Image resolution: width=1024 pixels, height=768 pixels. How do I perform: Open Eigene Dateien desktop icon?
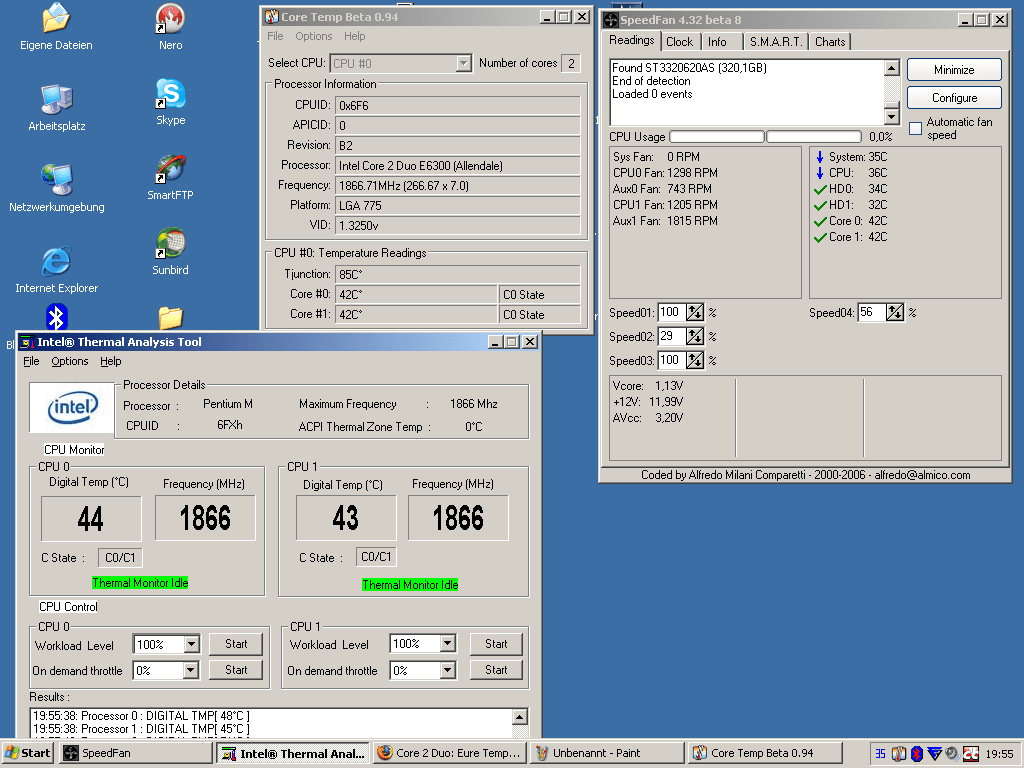(56, 27)
